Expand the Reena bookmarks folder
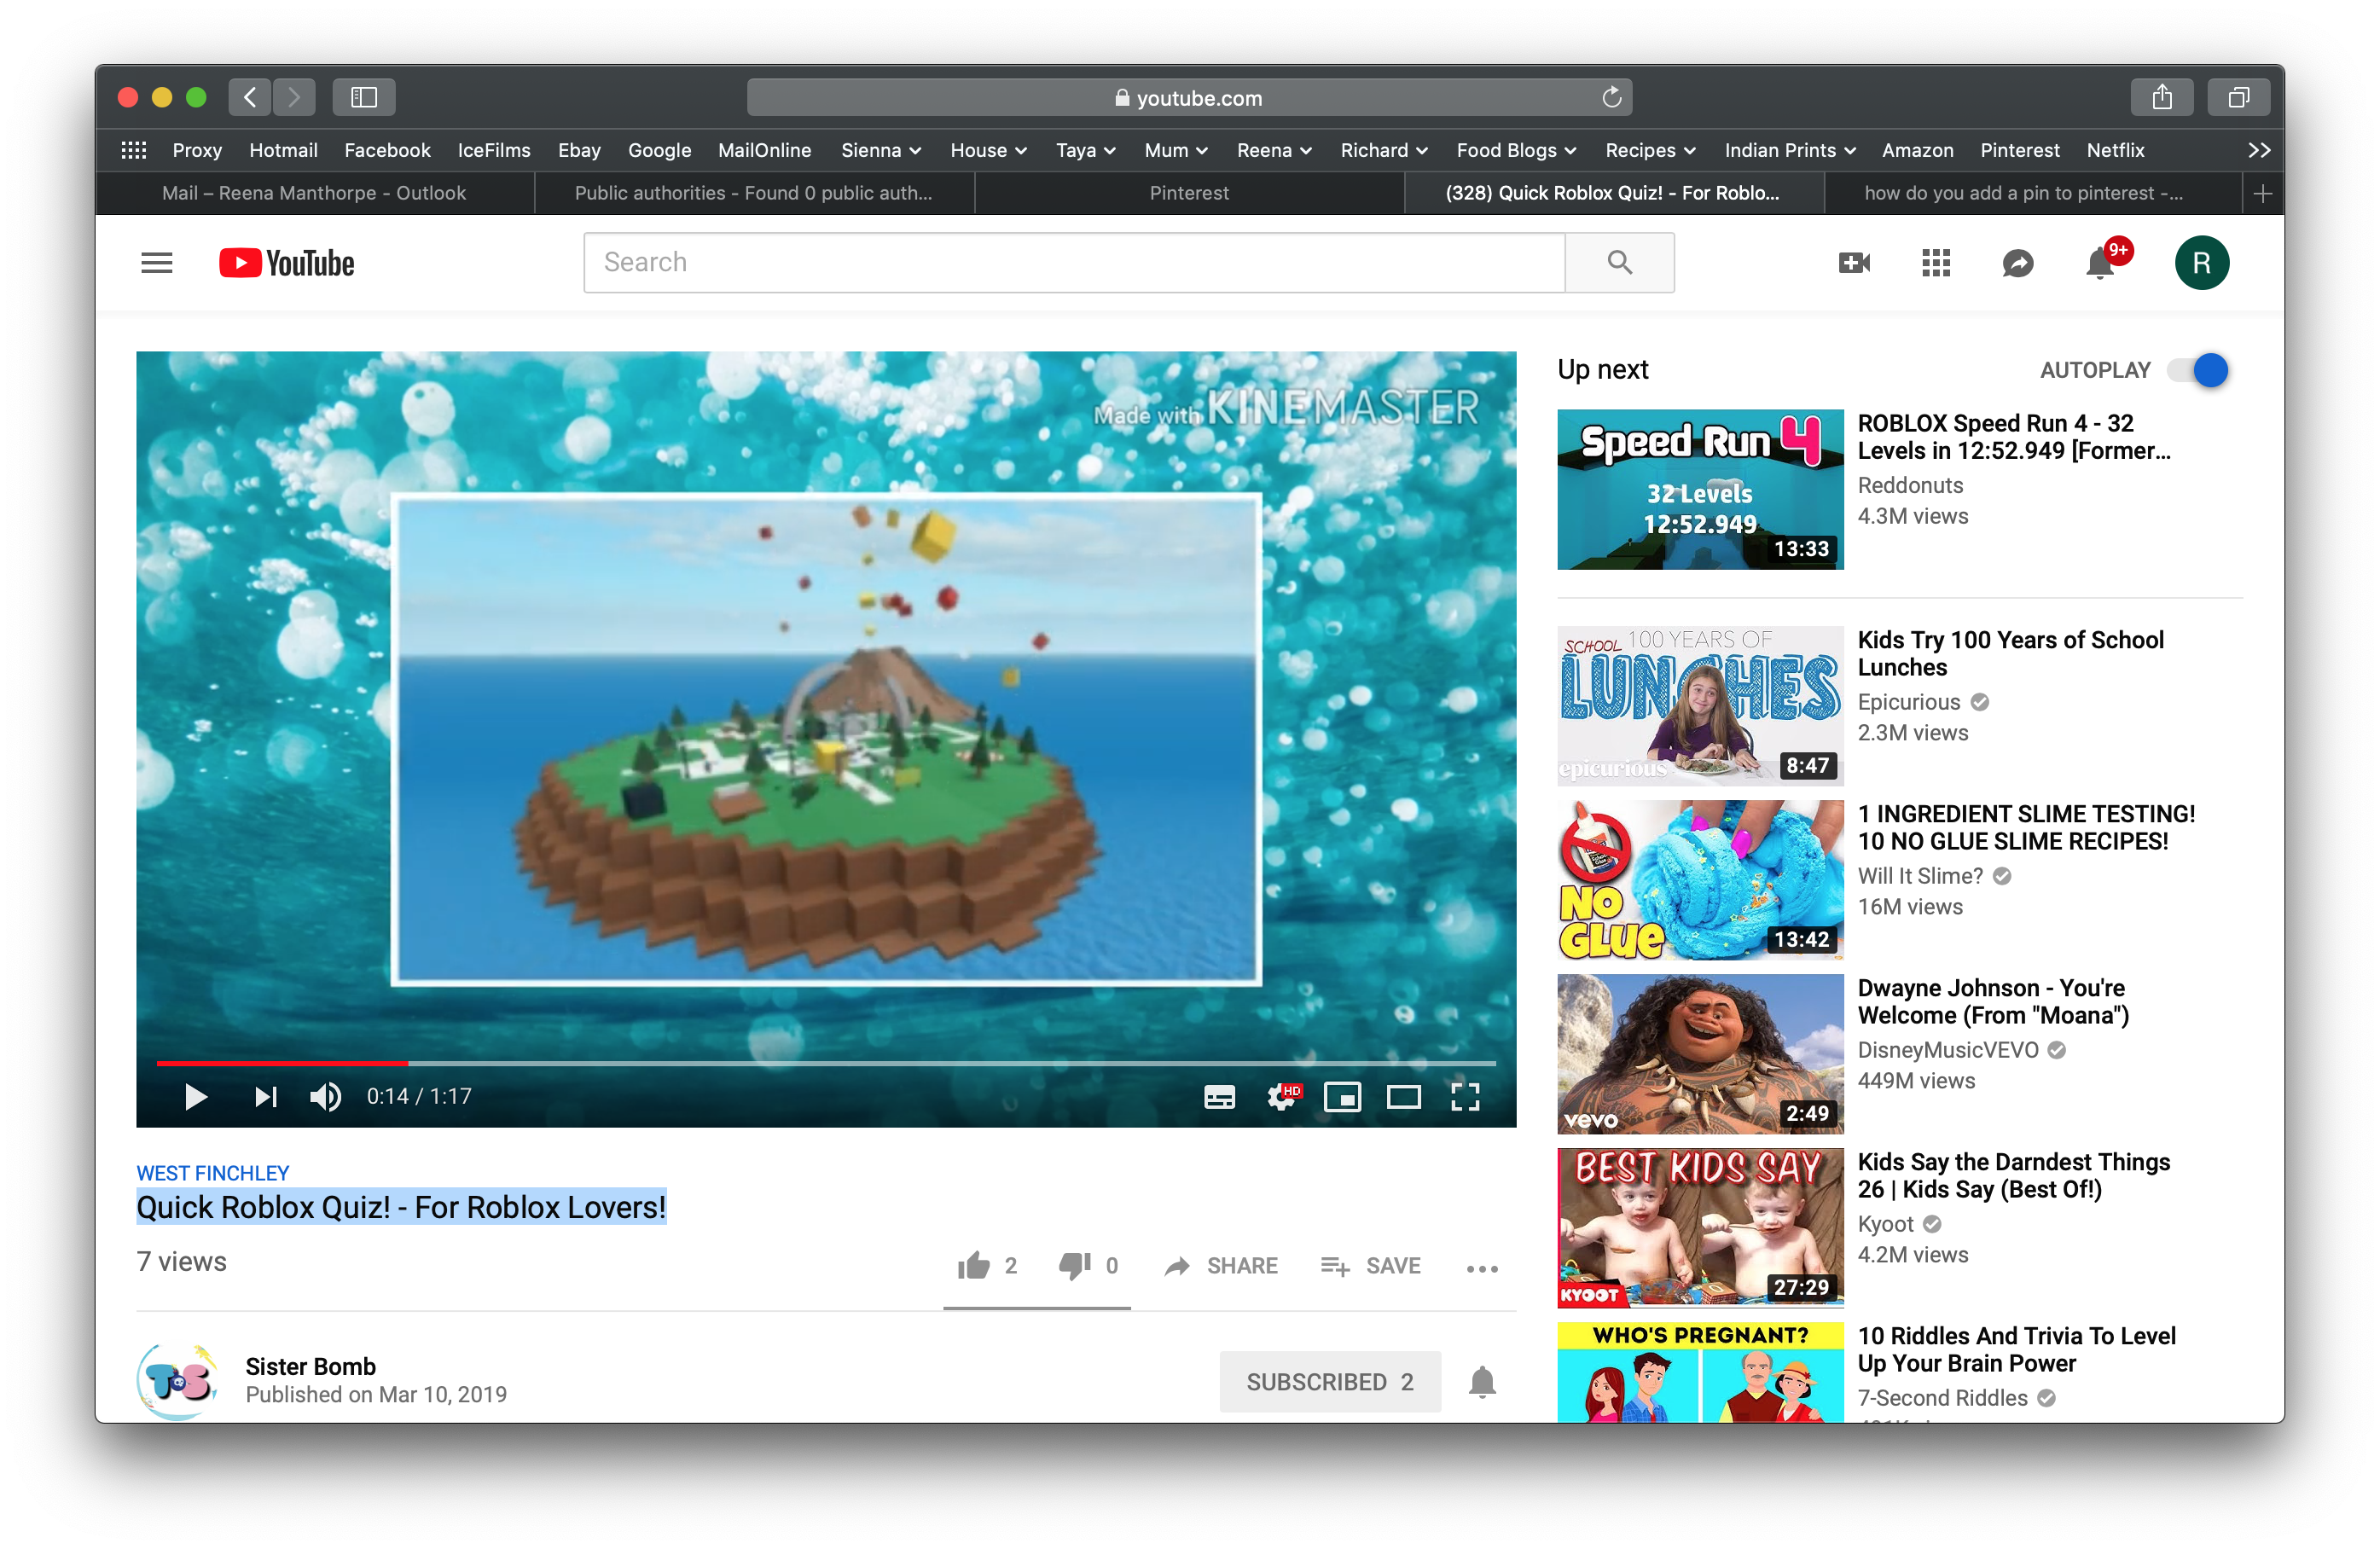Screen dimensions: 2380x1549 point(1275,150)
